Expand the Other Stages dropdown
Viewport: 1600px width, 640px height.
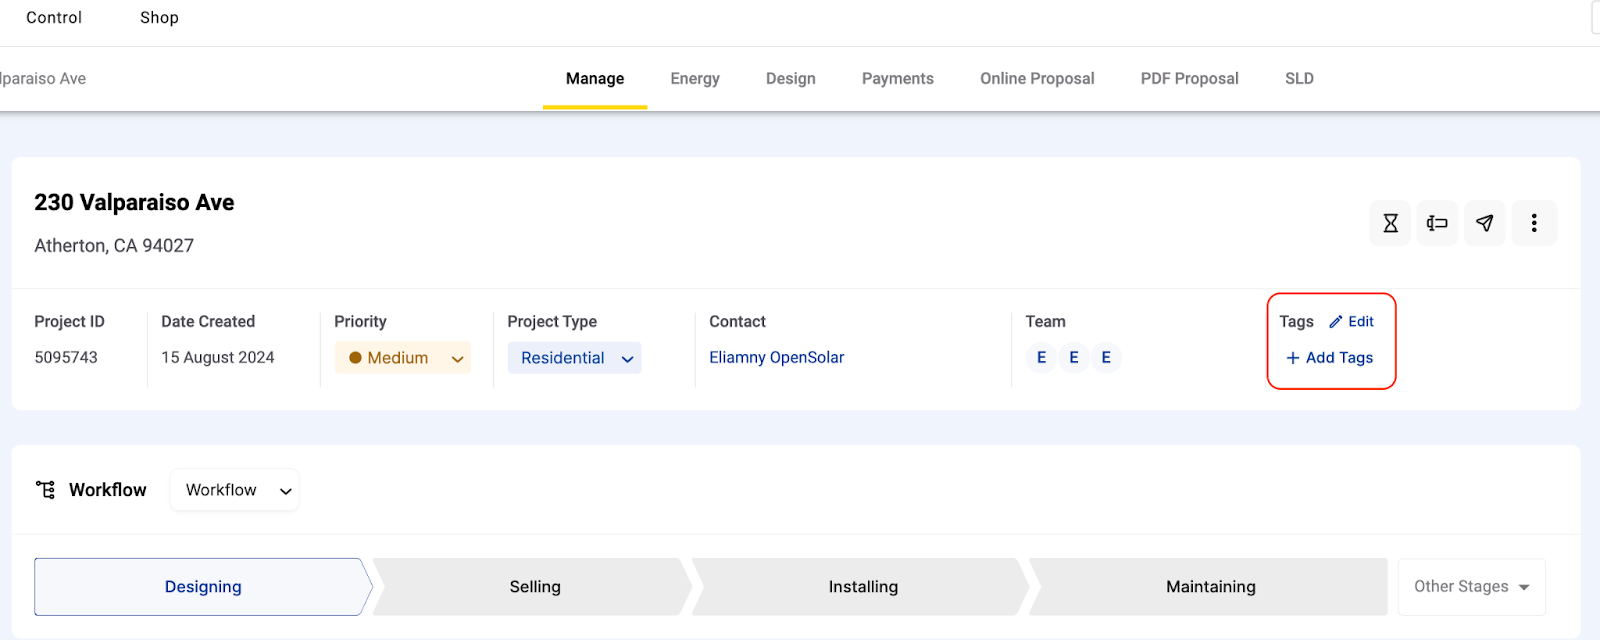1471,587
